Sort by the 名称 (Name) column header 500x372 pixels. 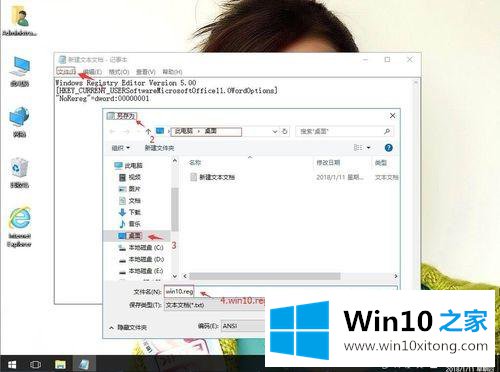click(x=195, y=163)
